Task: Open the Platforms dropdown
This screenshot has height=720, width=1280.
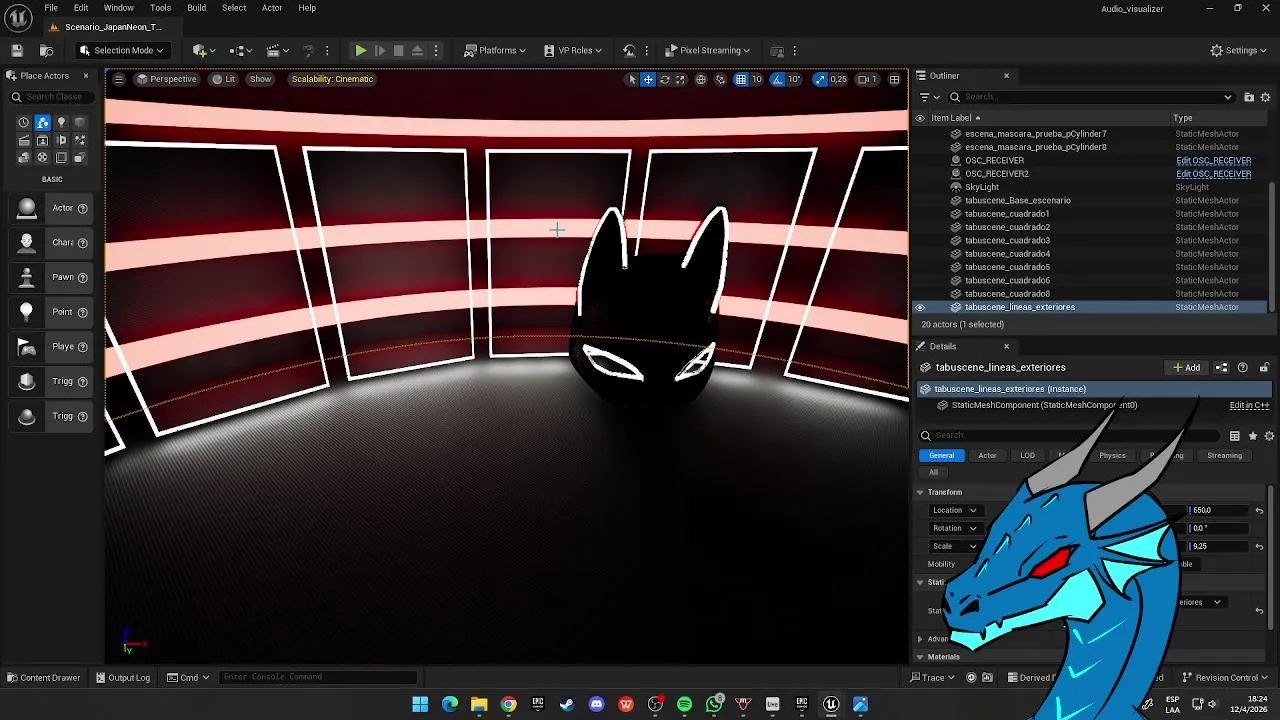Action: (x=496, y=50)
